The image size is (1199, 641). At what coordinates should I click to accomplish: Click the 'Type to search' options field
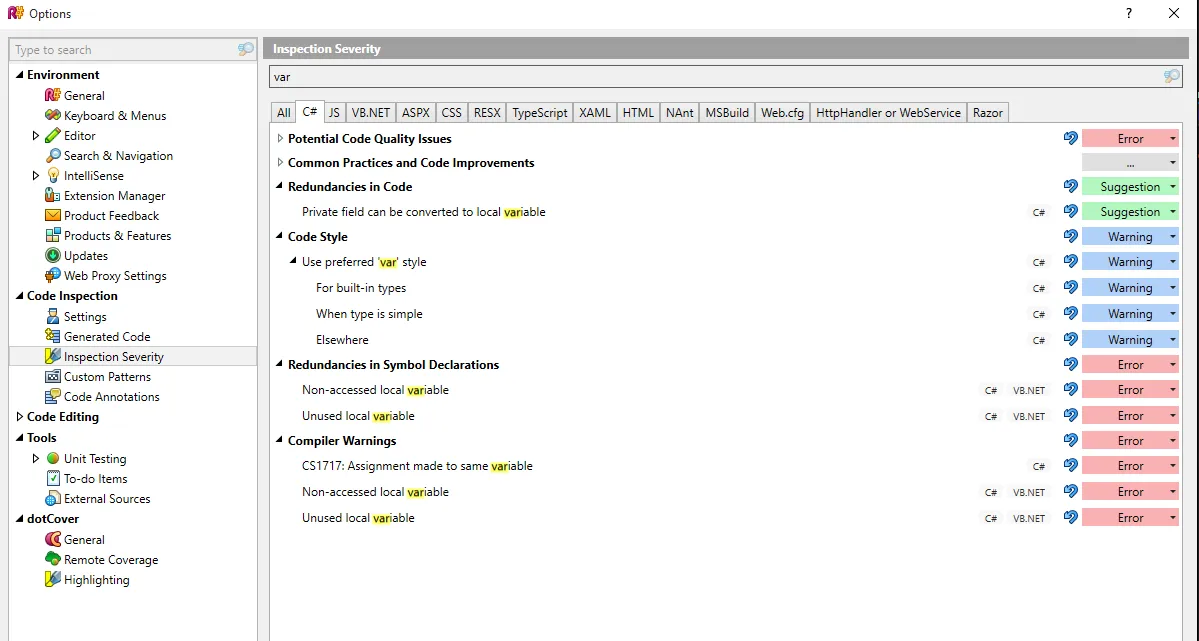tap(133, 50)
